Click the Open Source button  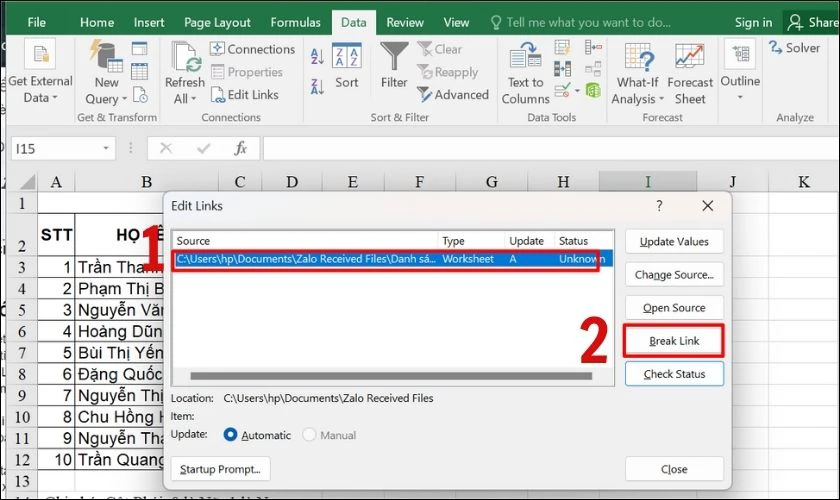[x=674, y=308]
